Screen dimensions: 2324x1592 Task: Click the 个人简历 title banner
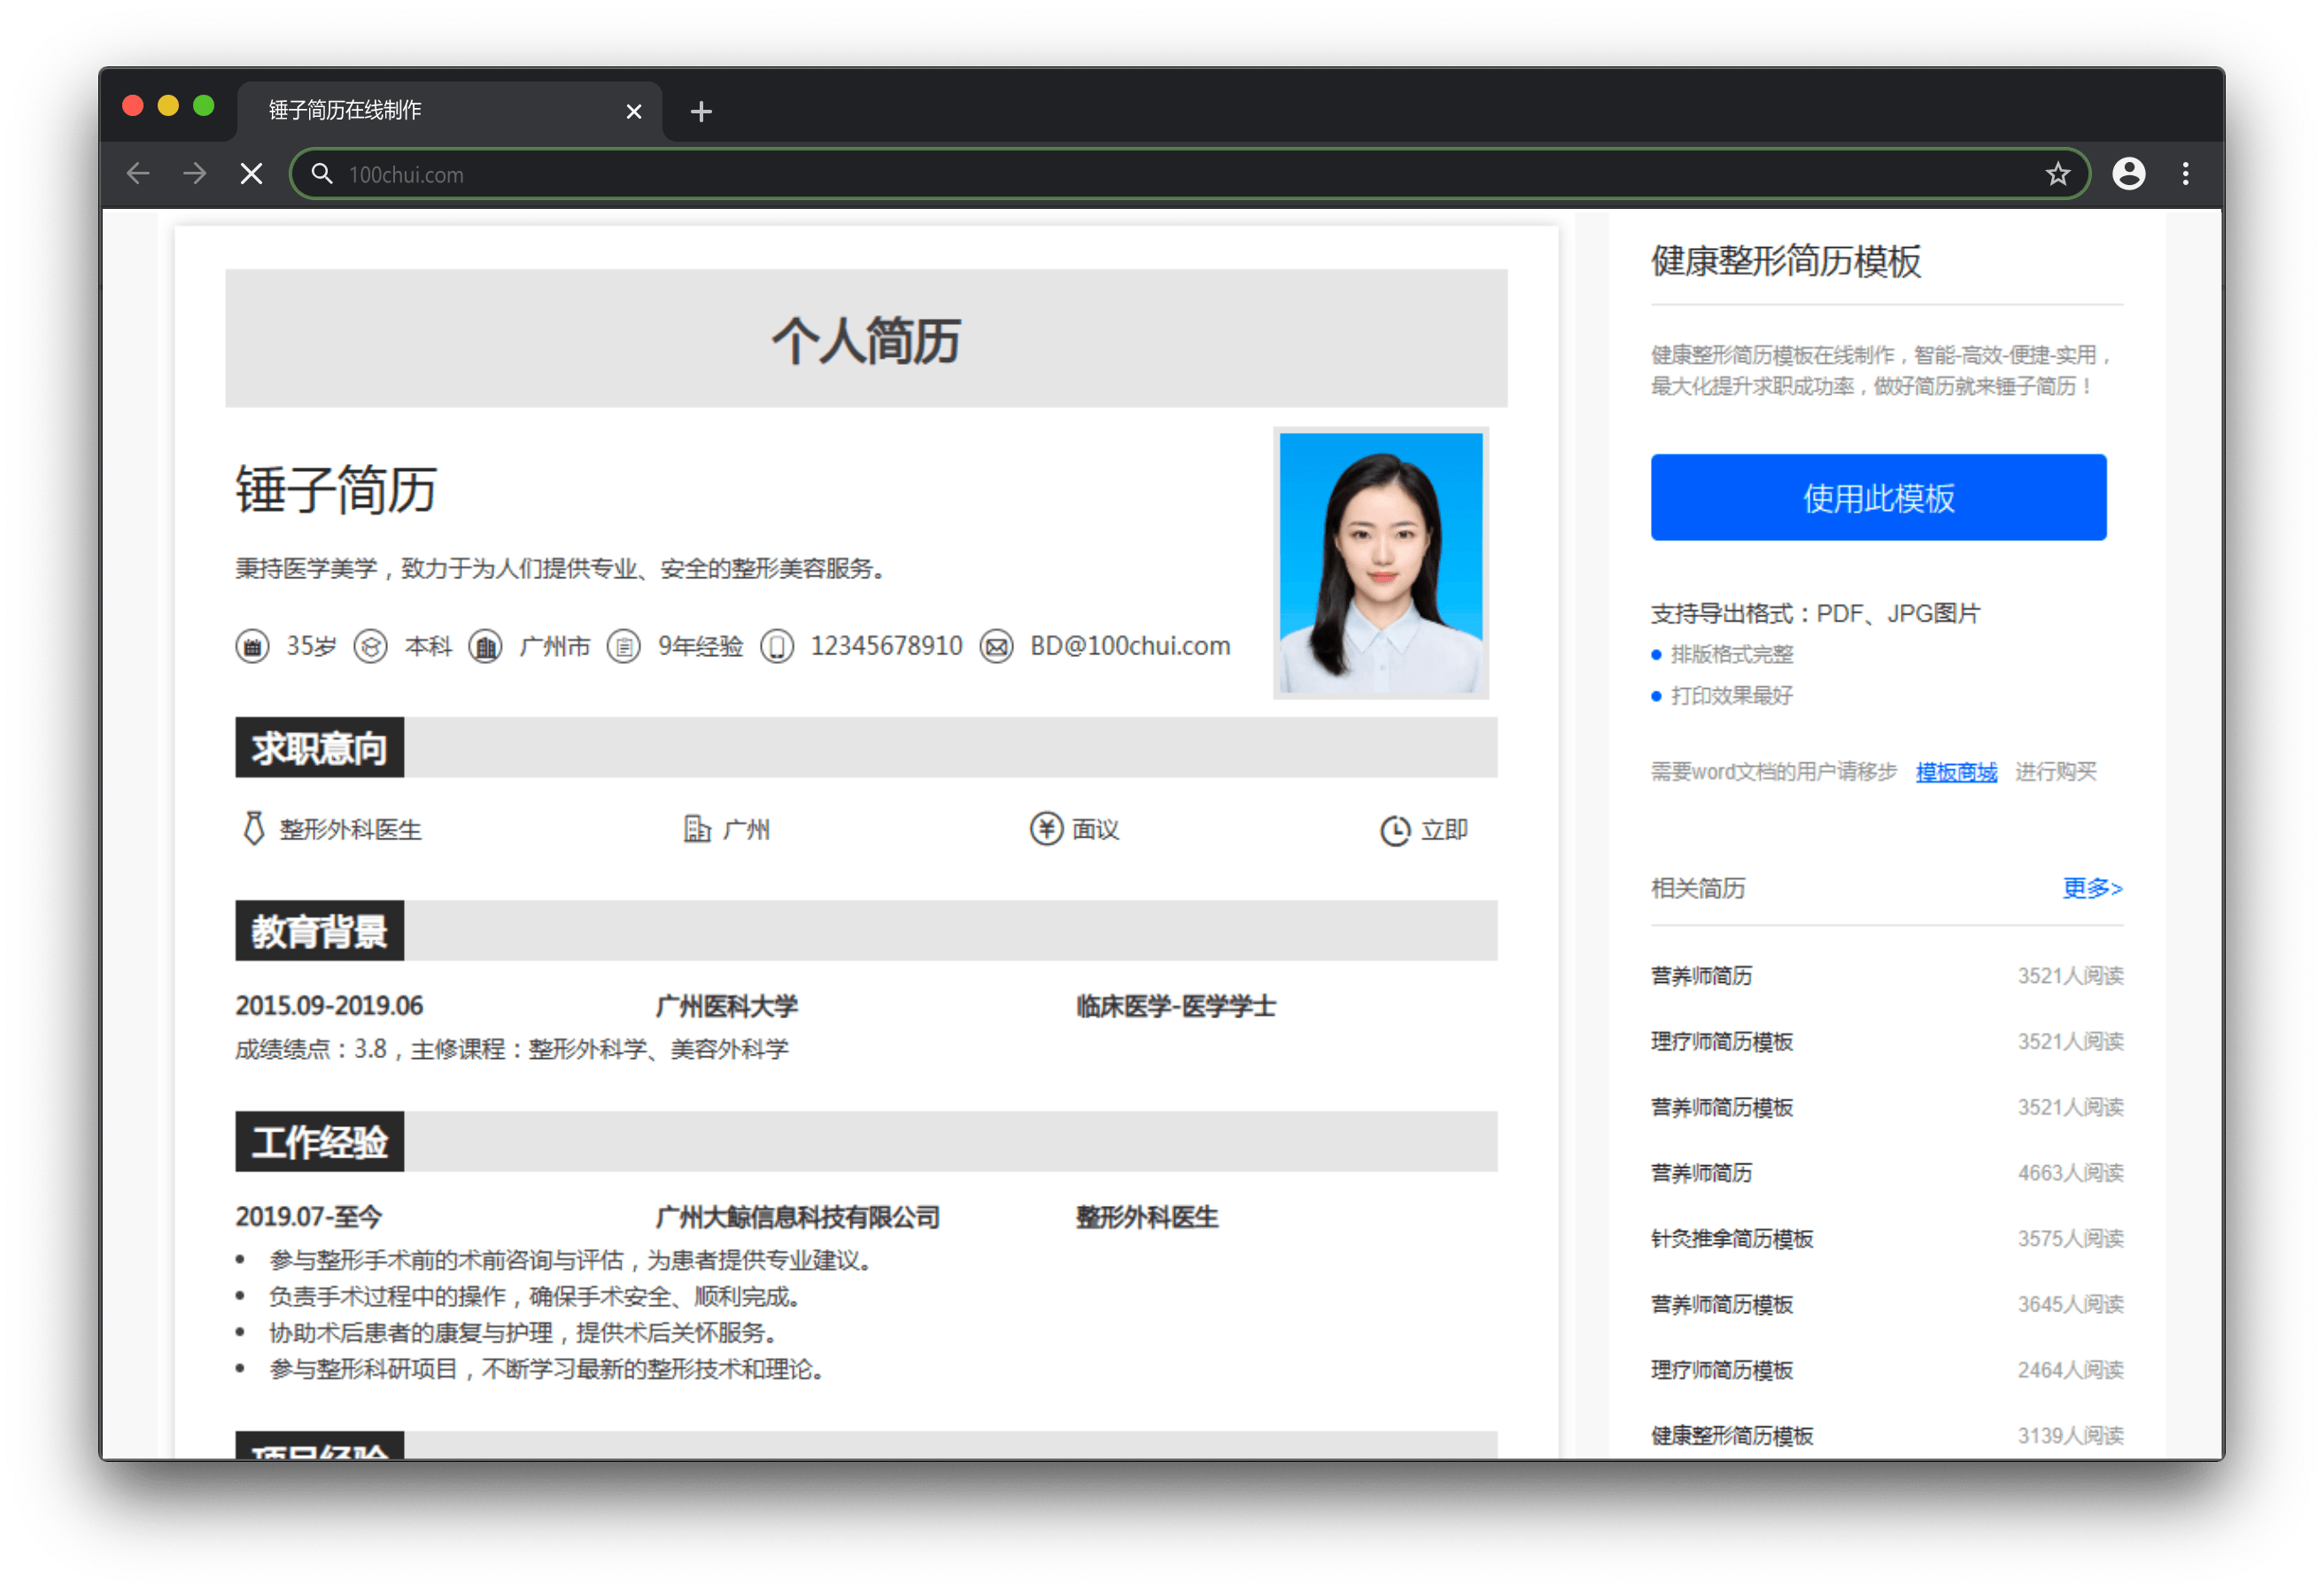click(866, 339)
